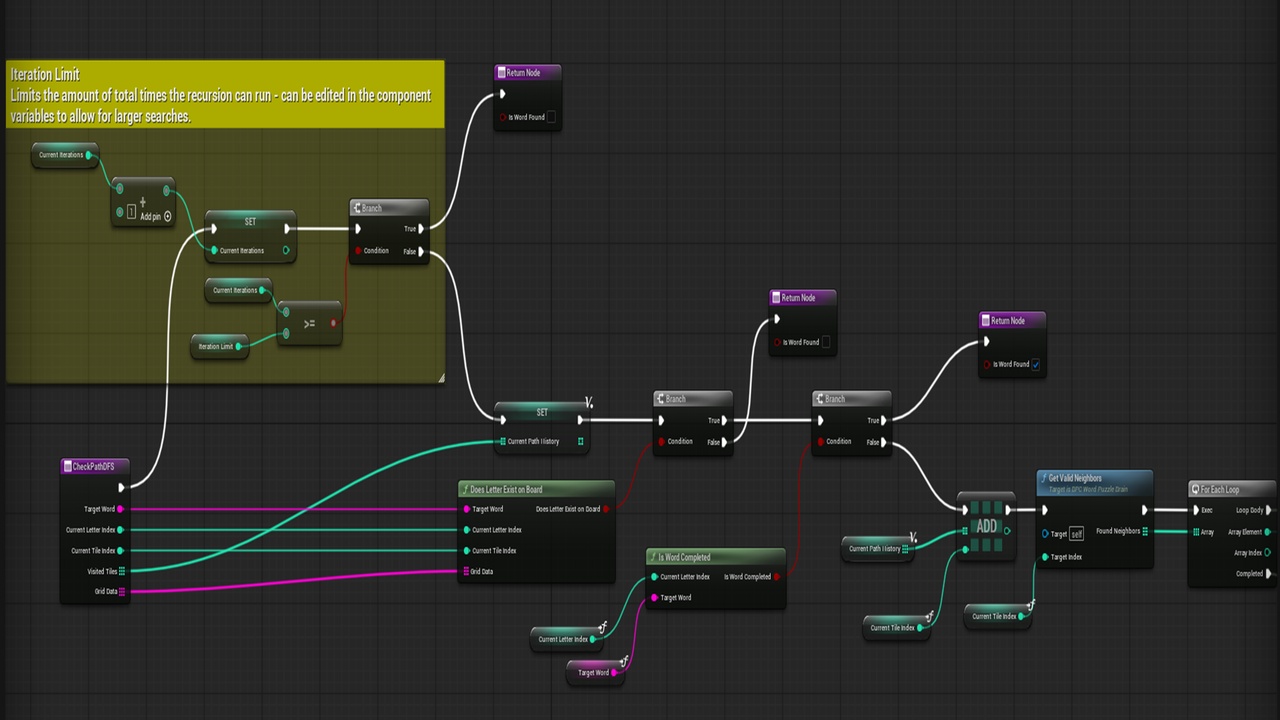Select the Iteration Limit variable node

[x=219, y=346]
